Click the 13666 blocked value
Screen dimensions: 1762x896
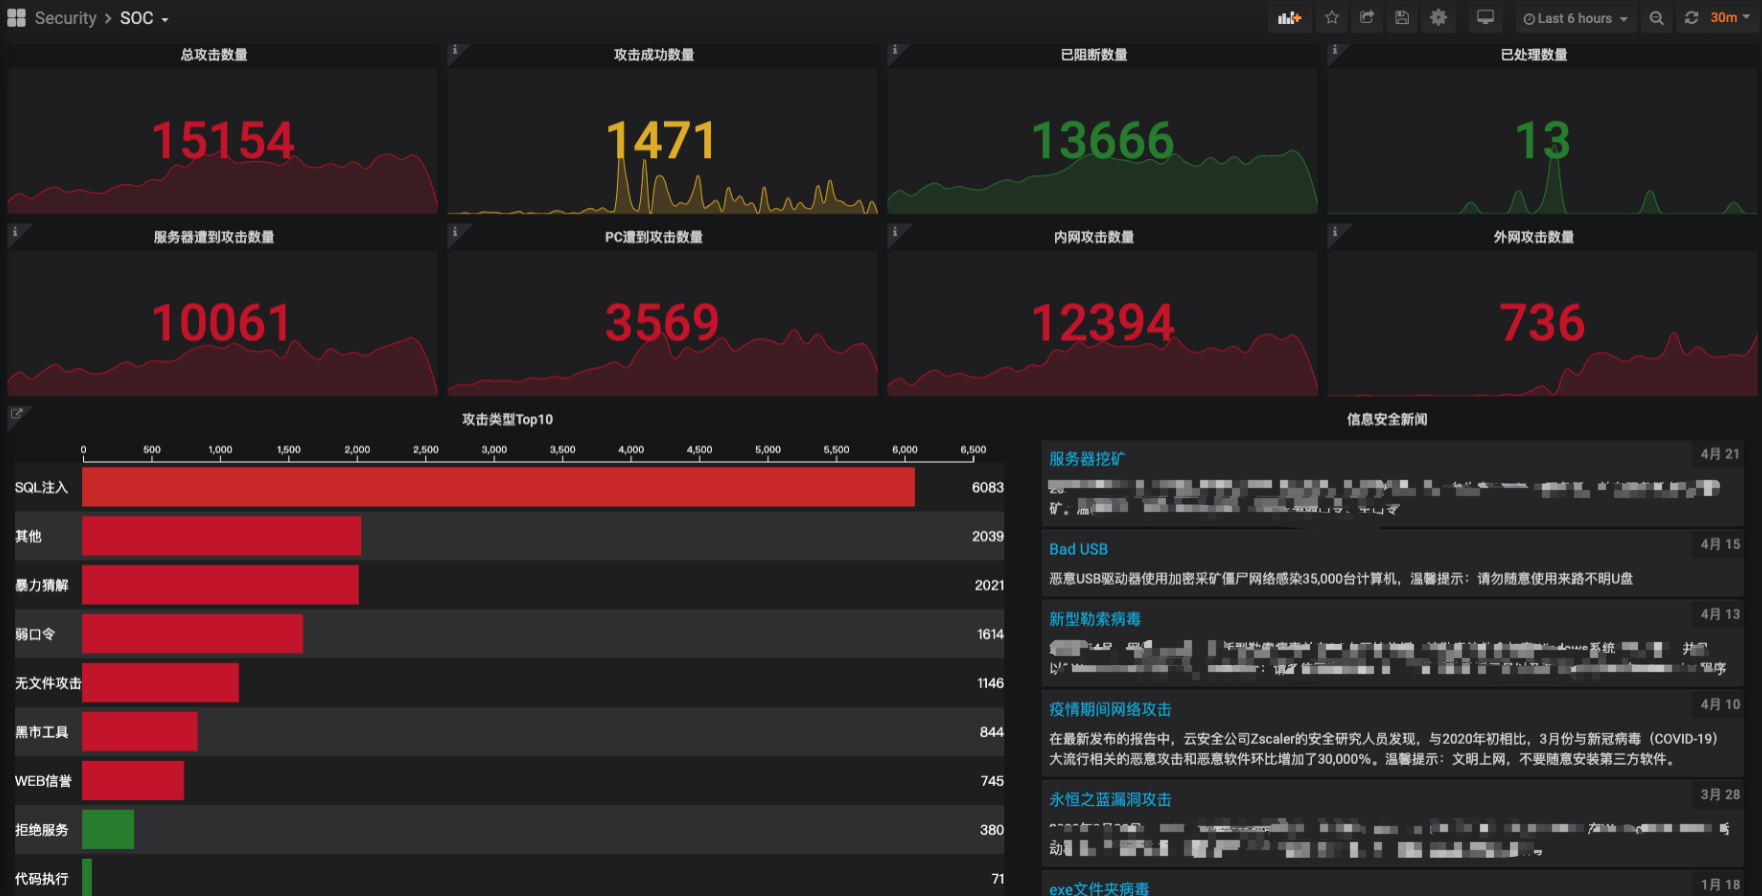(x=1102, y=140)
